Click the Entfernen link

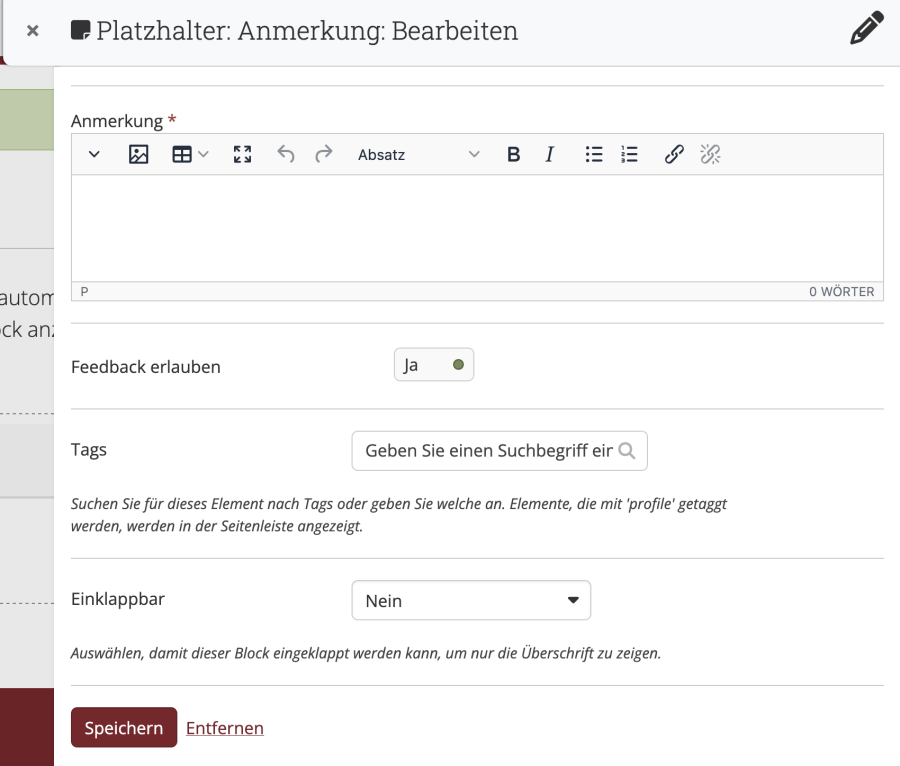point(225,728)
